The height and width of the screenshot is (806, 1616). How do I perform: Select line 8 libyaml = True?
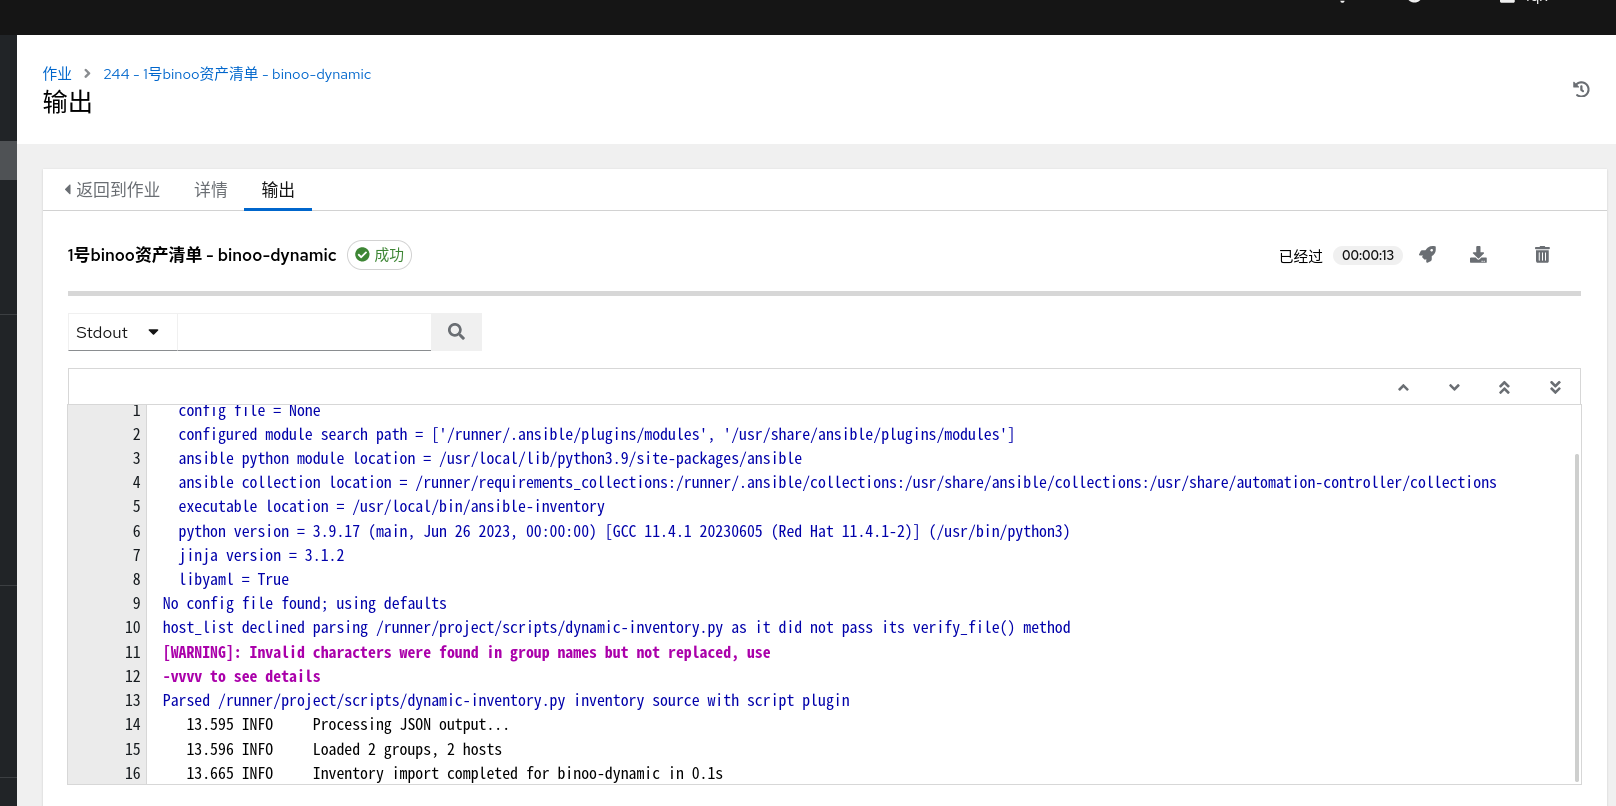coord(233,580)
